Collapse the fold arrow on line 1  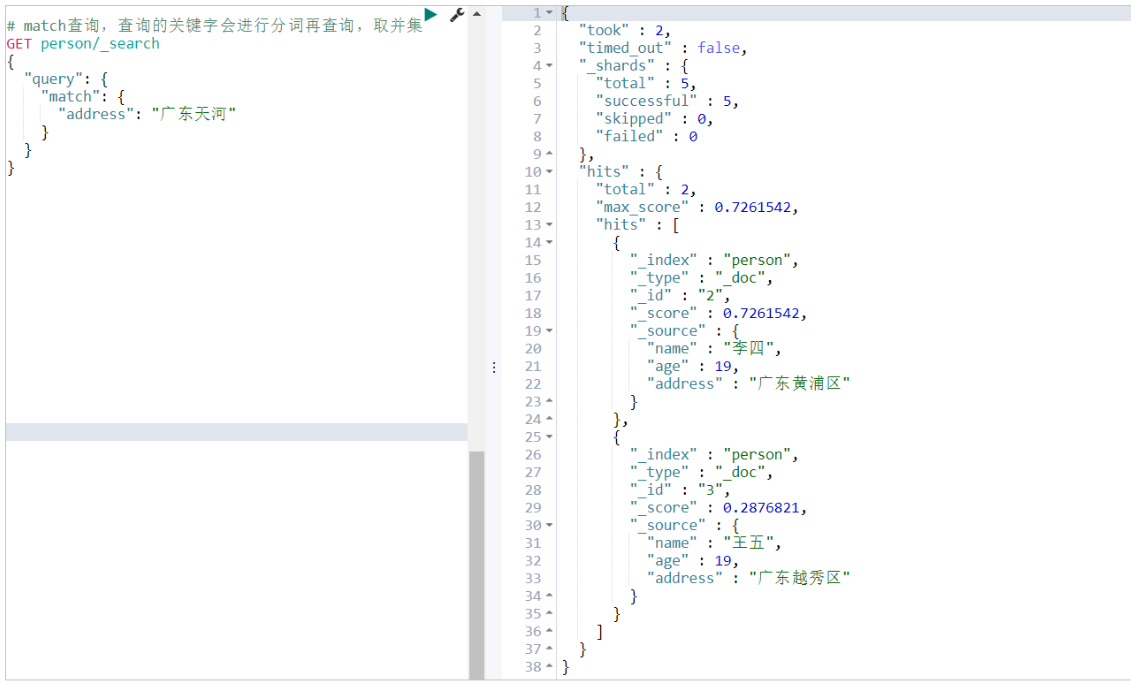[549, 13]
